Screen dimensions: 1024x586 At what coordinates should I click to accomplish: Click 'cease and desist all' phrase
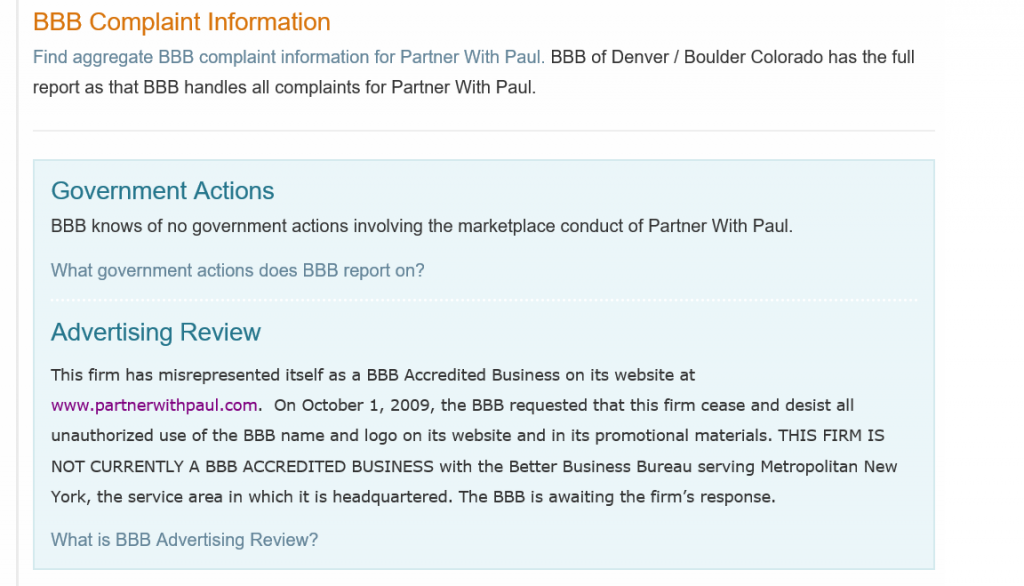click(x=777, y=405)
